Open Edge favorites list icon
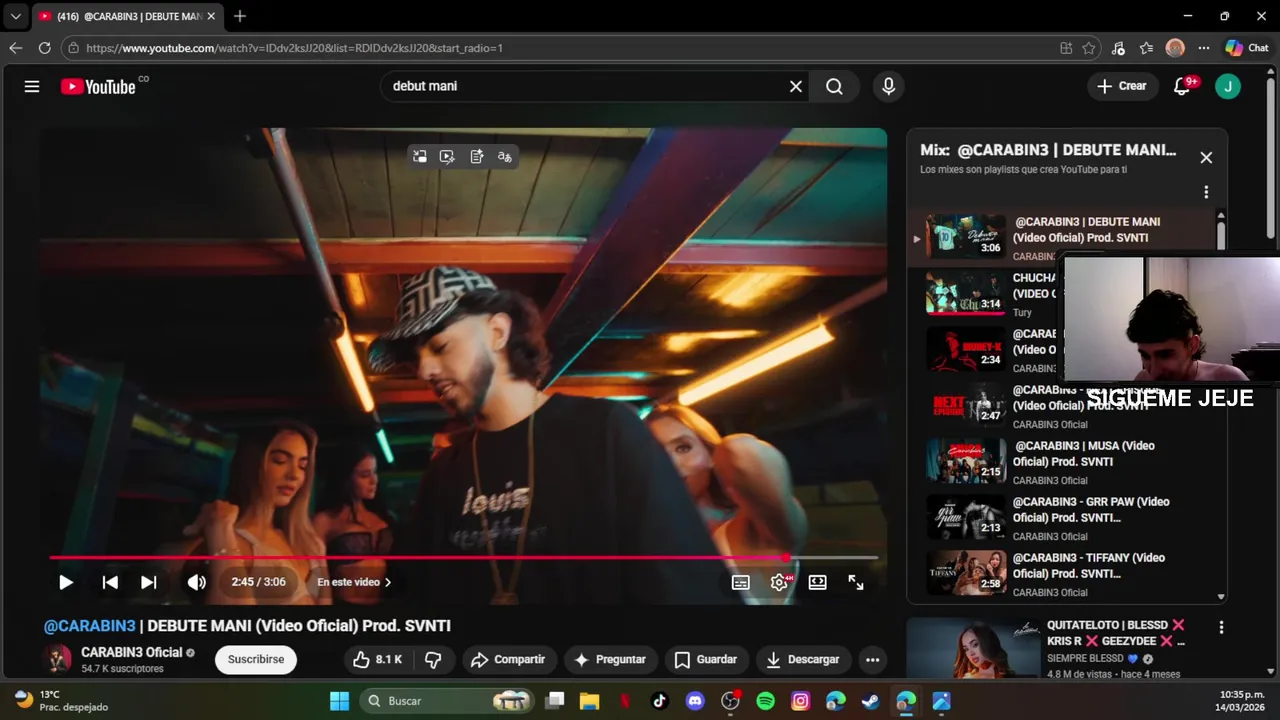Screen dimensions: 1280x720 coord(1147,48)
